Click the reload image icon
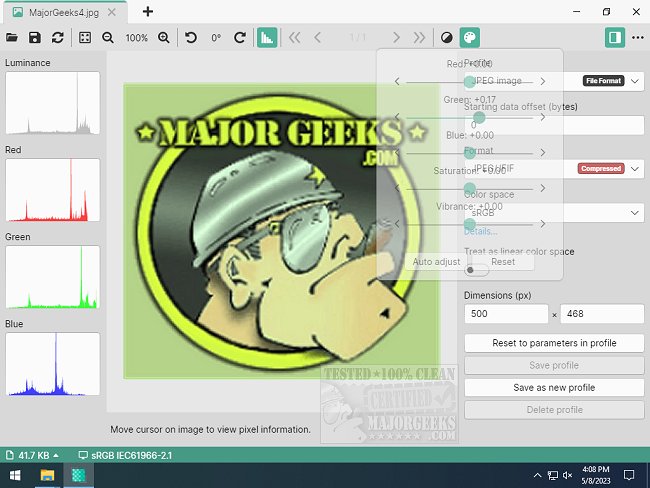The width and height of the screenshot is (650, 488). point(57,37)
